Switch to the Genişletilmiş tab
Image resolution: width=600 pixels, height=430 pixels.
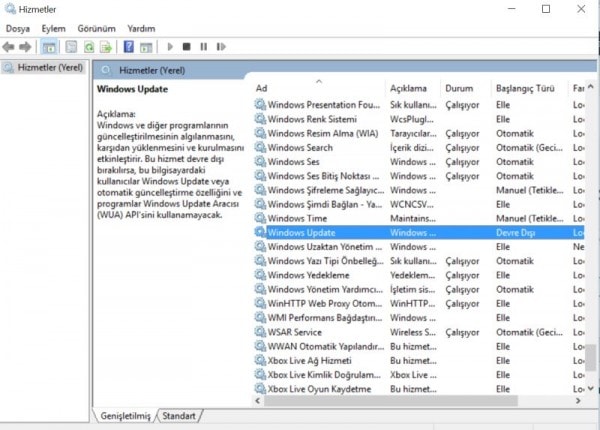[x=125, y=416]
